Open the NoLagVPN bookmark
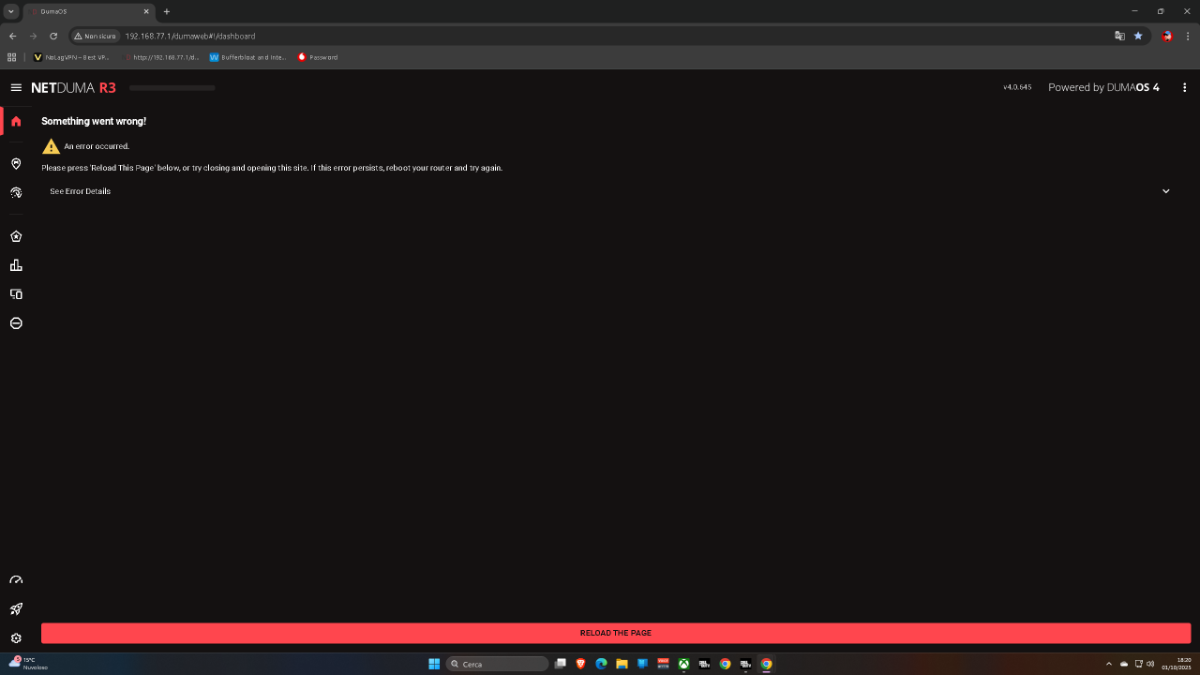The image size is (1200, 675). click(75, 57)
